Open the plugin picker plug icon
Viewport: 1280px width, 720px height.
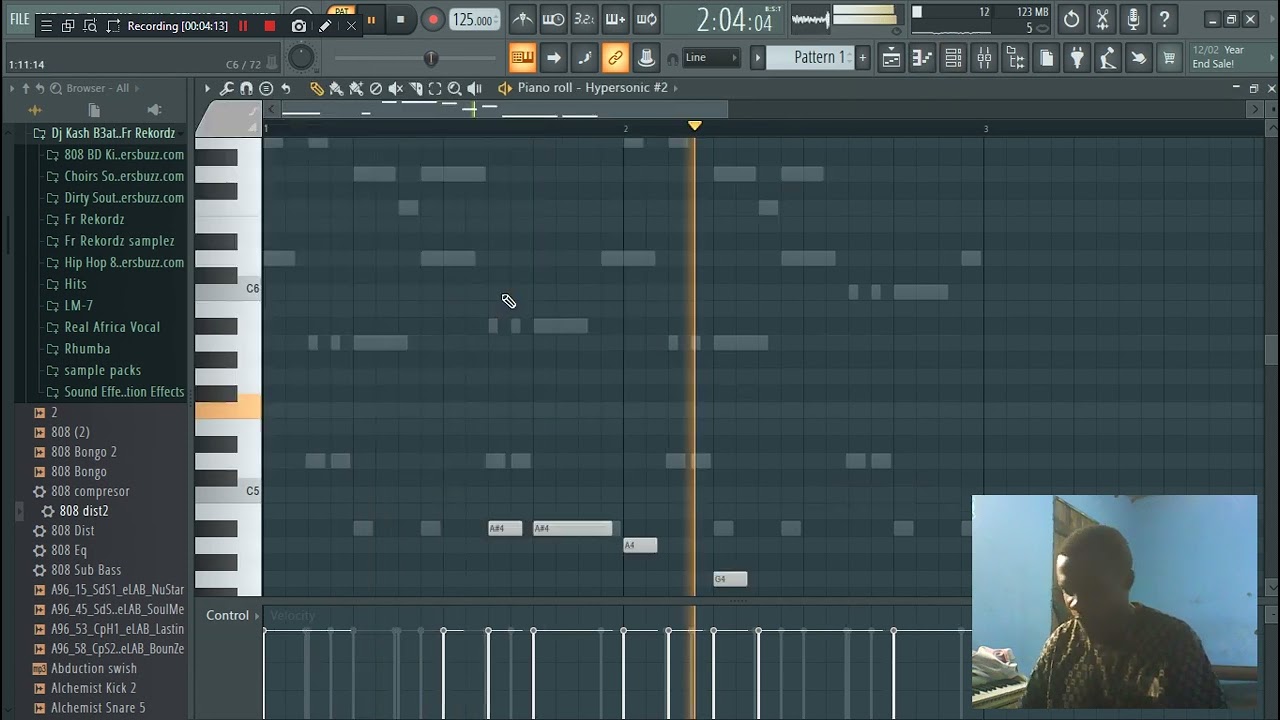coord(1077,58)
